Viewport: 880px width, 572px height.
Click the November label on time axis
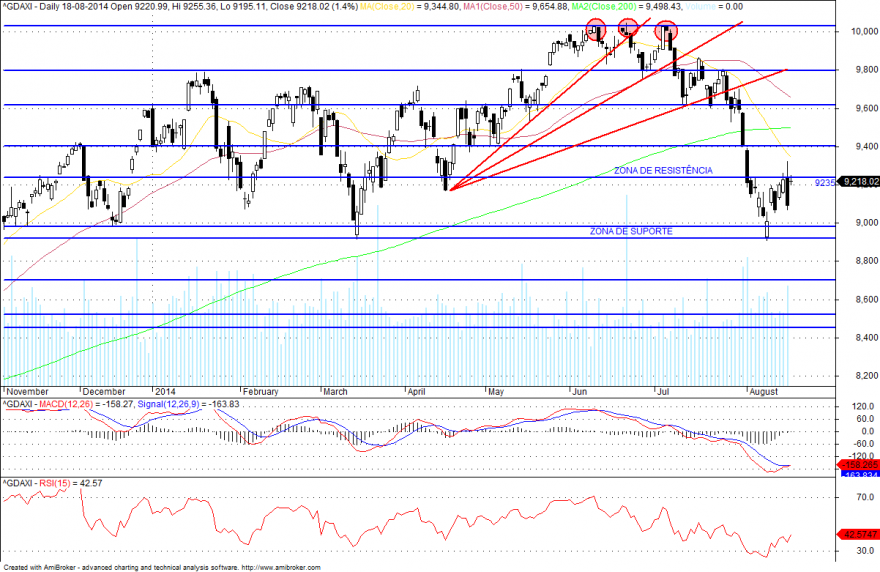(x=27, y=392)
